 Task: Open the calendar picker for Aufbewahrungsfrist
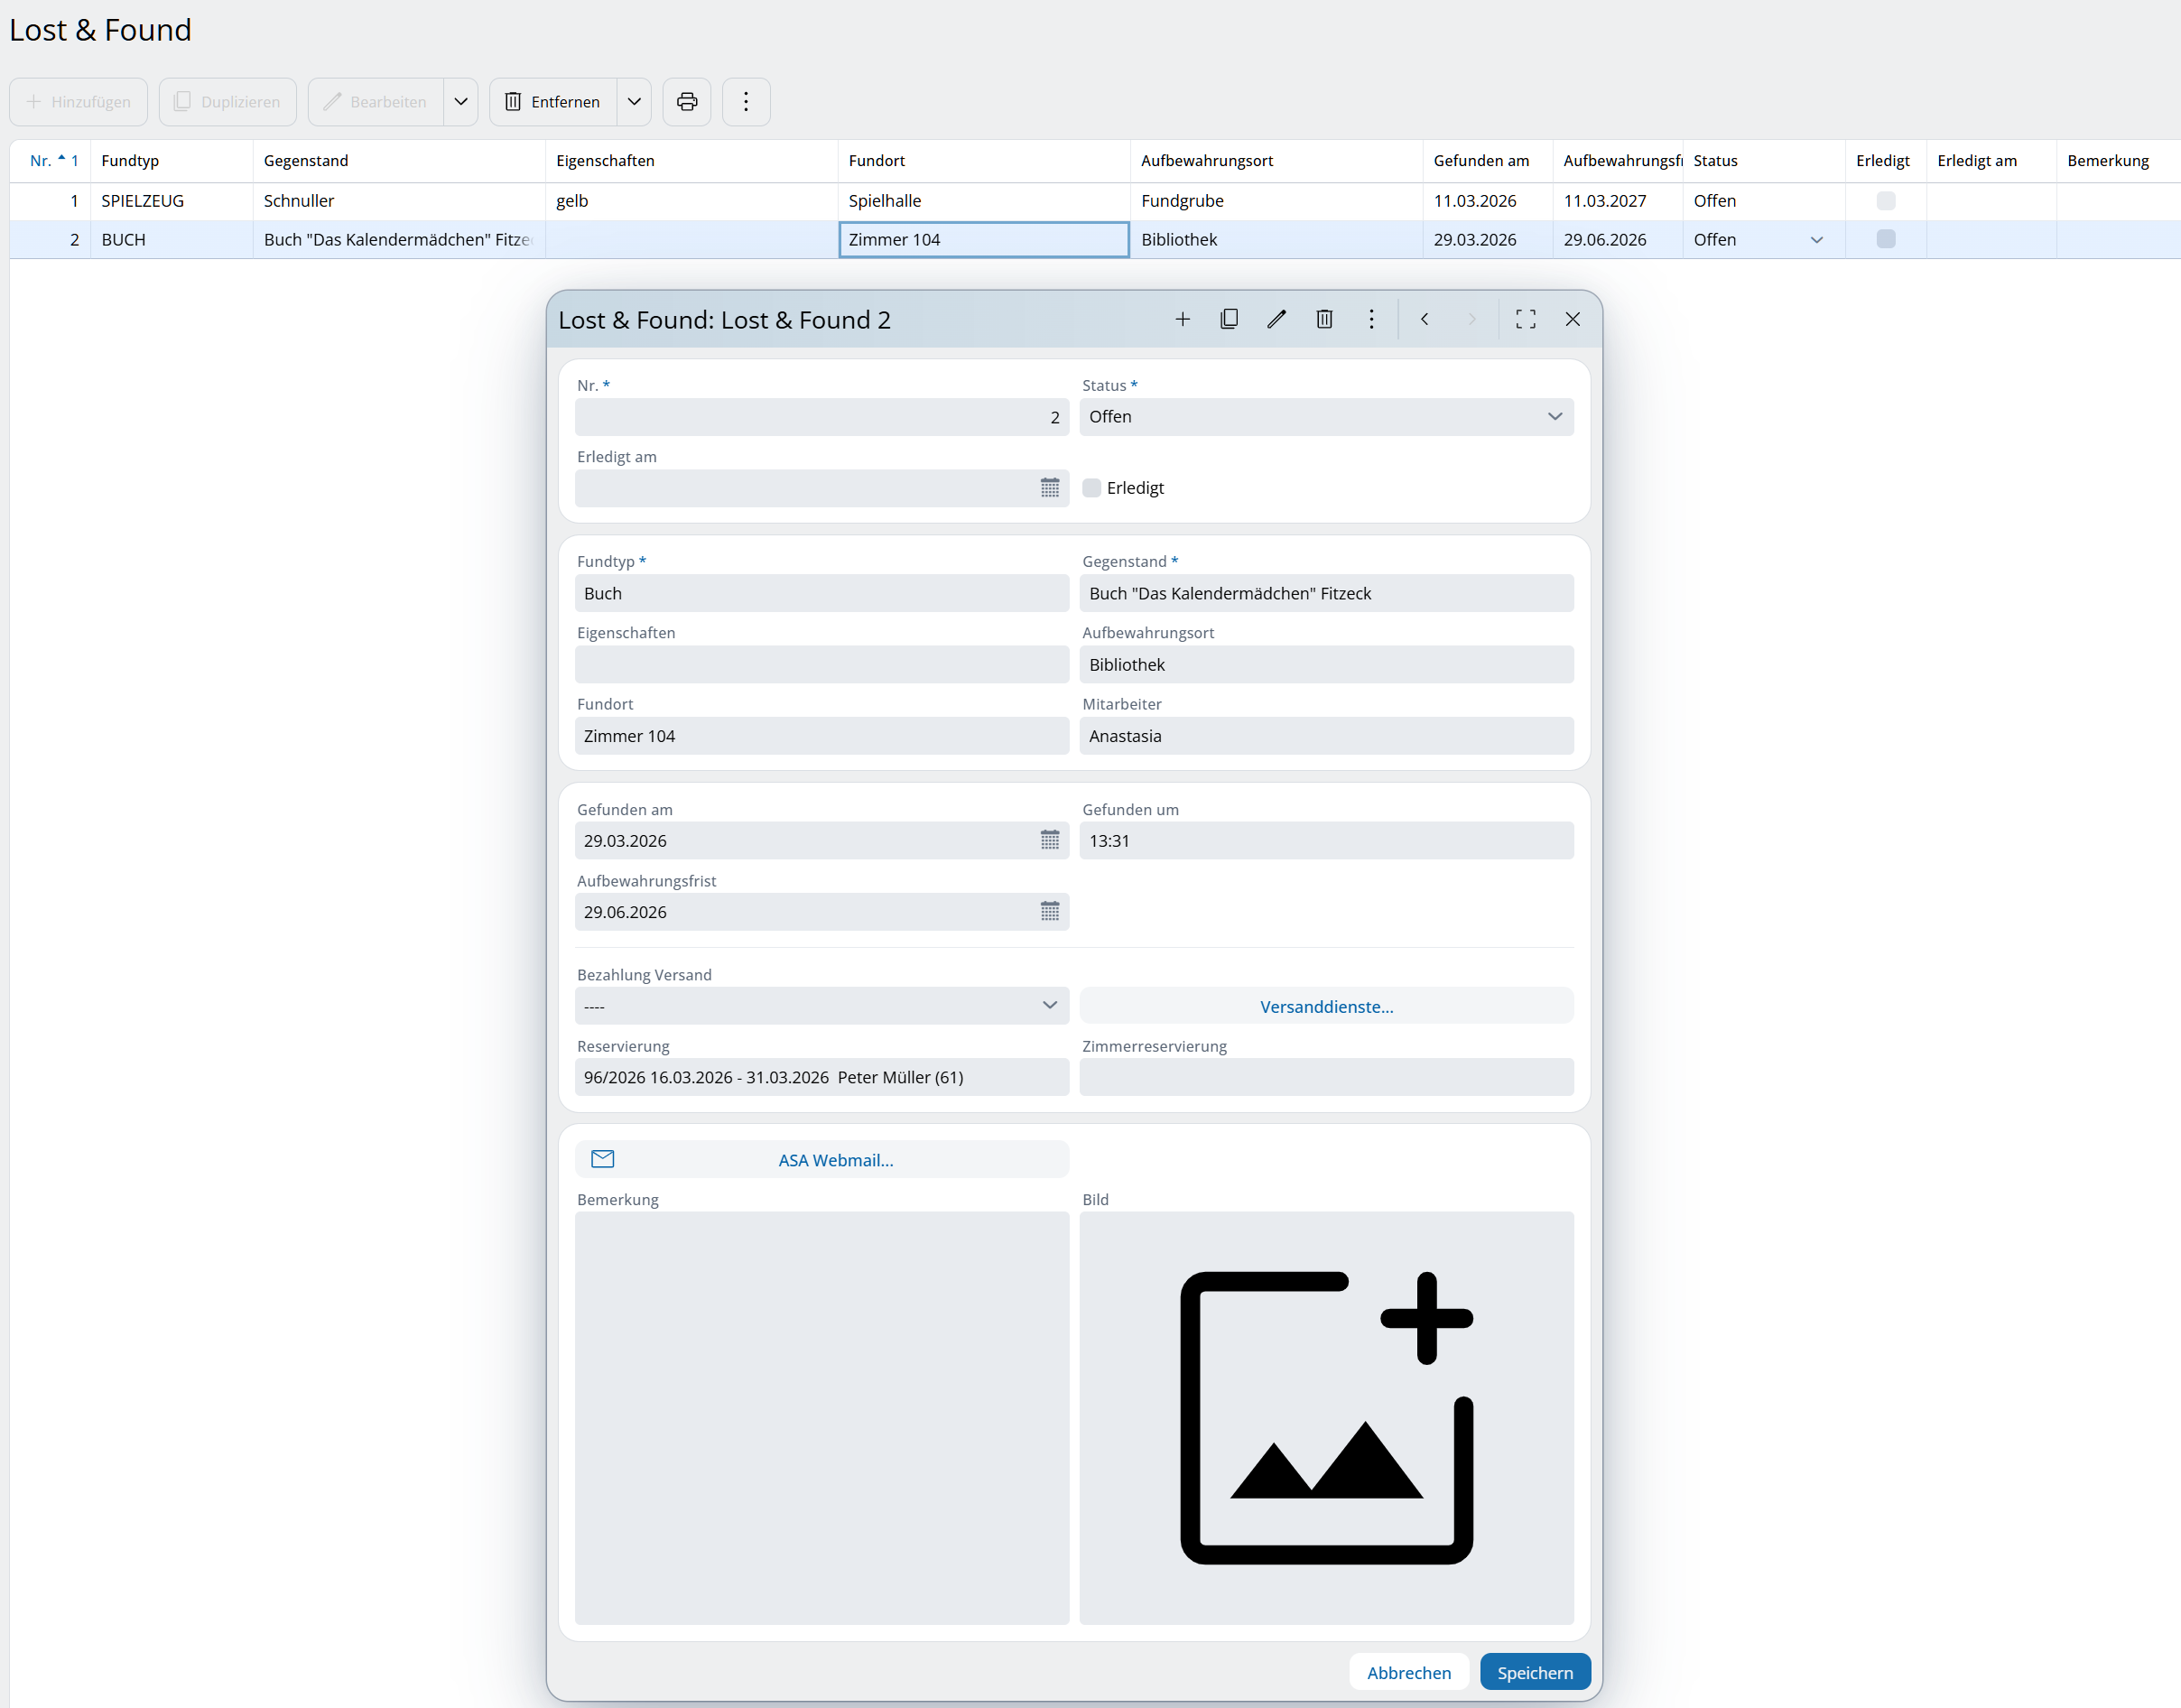tap(1049, 911)
